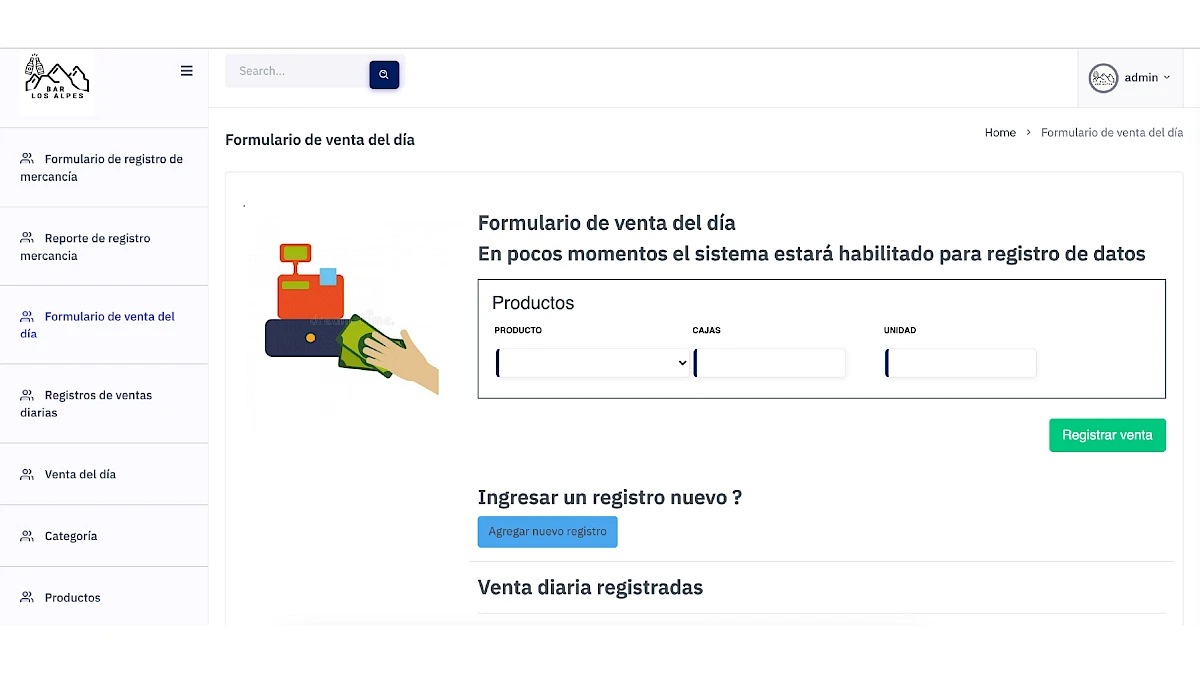Viewport: 1200px width, 673px height.
Task: Follow the Home breadcrumb link
Action: click(x=1000, y=132)
